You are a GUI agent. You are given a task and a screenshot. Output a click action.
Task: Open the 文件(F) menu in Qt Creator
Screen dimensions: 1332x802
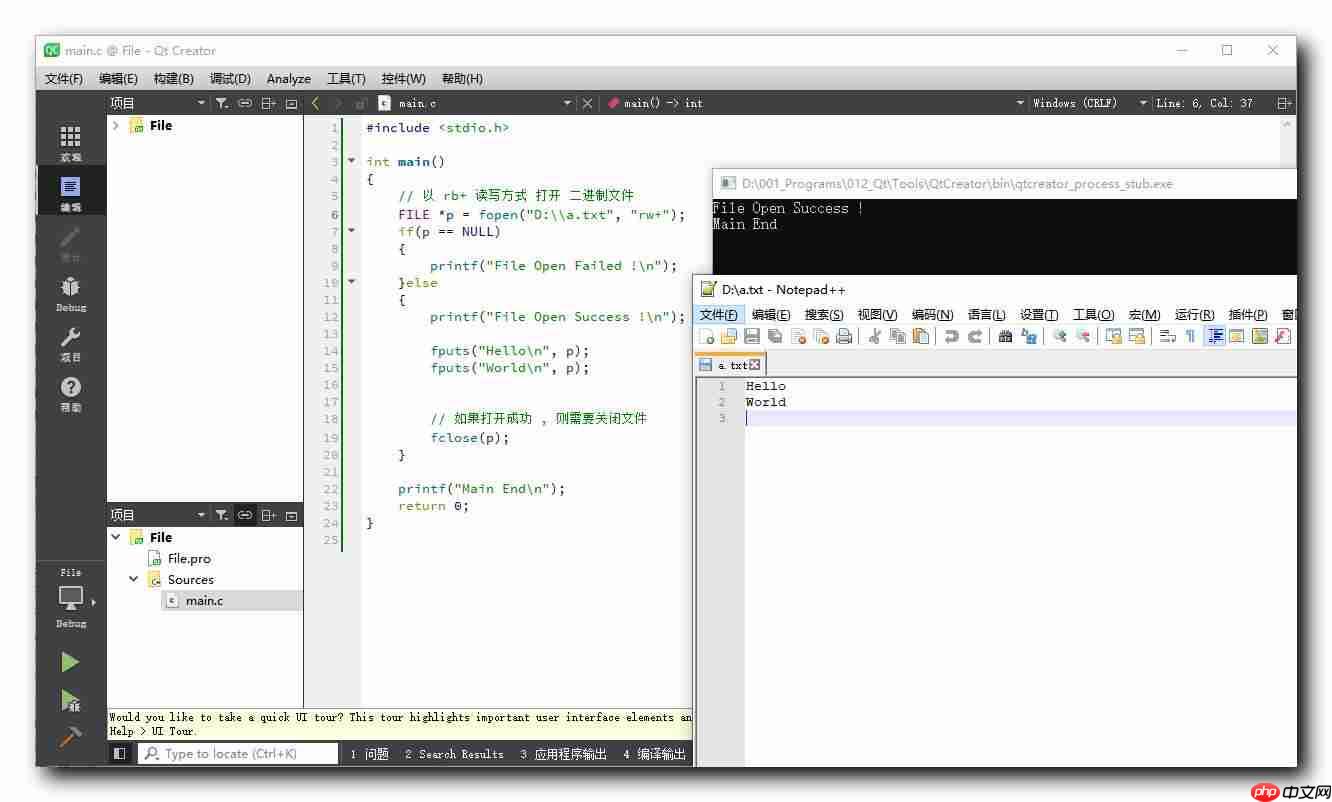64,79
